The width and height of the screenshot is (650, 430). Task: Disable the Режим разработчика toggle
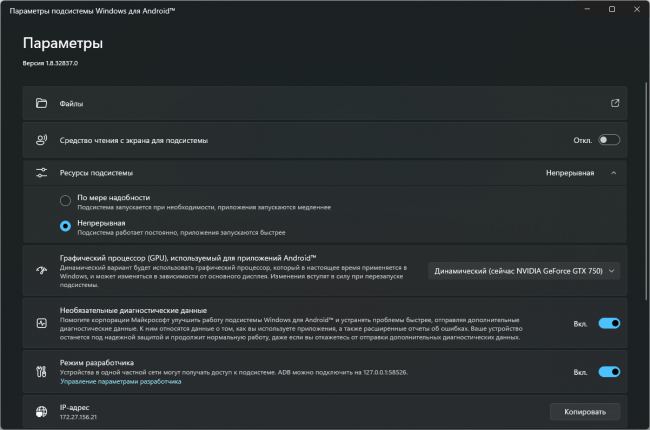(x=609, y=372)
